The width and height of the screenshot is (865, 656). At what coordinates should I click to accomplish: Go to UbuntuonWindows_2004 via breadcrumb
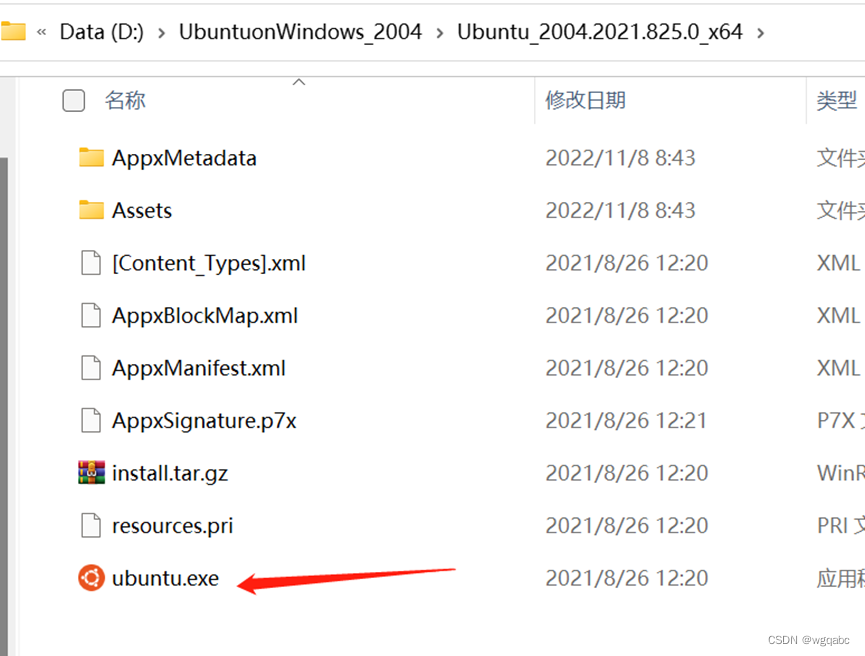click(300, 31)
